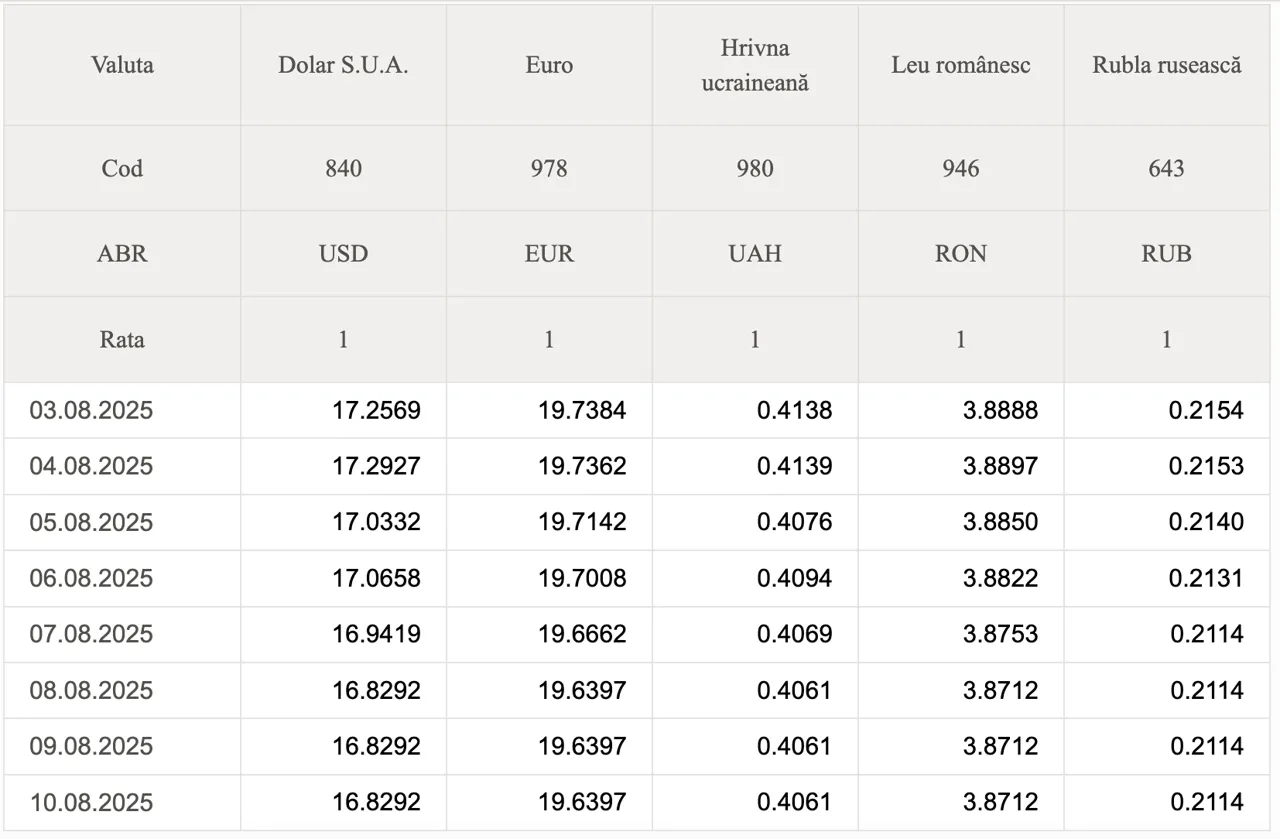Select USD rate 17.2927

click(x=376, y=466)
